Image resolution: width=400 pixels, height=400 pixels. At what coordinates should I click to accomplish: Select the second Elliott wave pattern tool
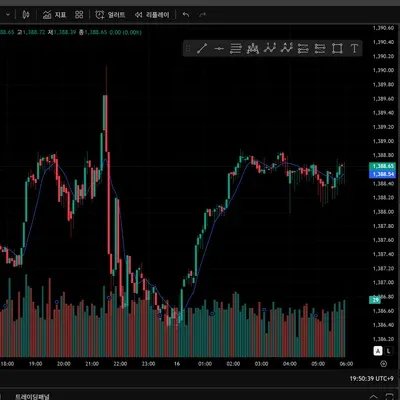[x=287, y=49]
